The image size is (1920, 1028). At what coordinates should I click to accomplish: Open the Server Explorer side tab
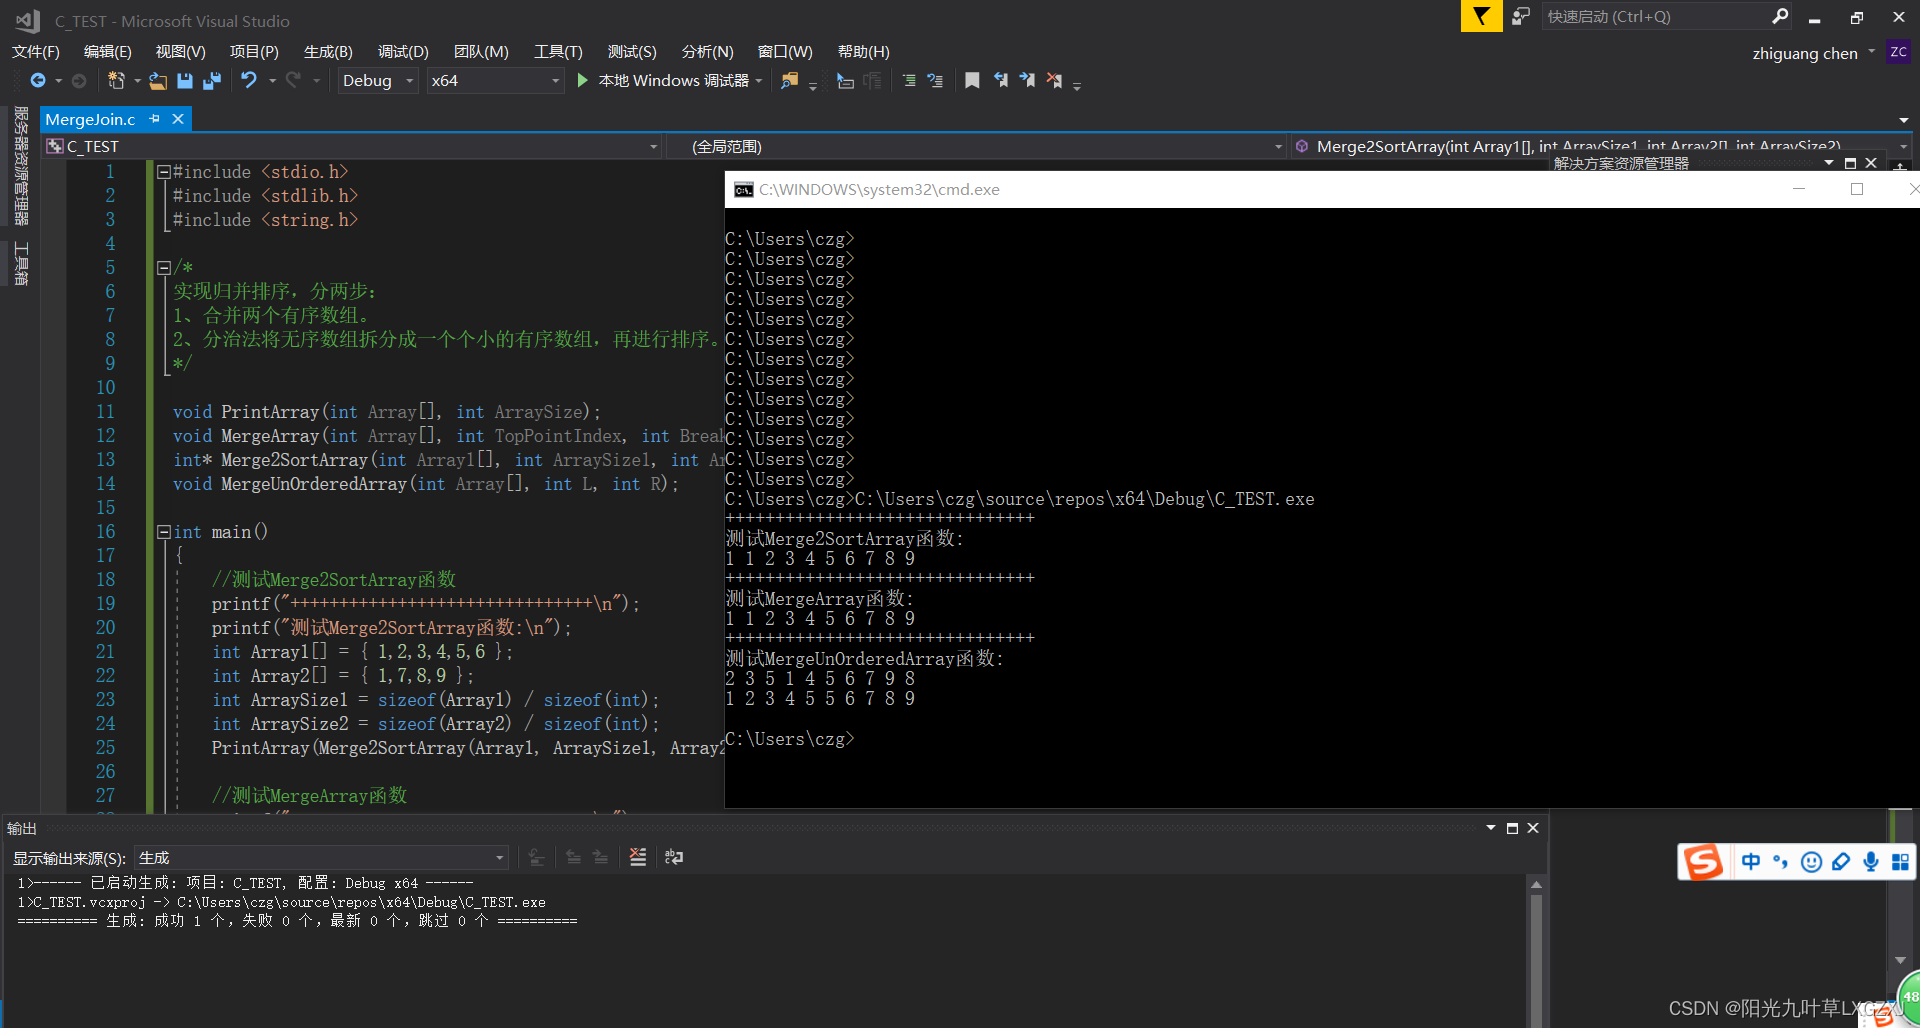(20, 166)
